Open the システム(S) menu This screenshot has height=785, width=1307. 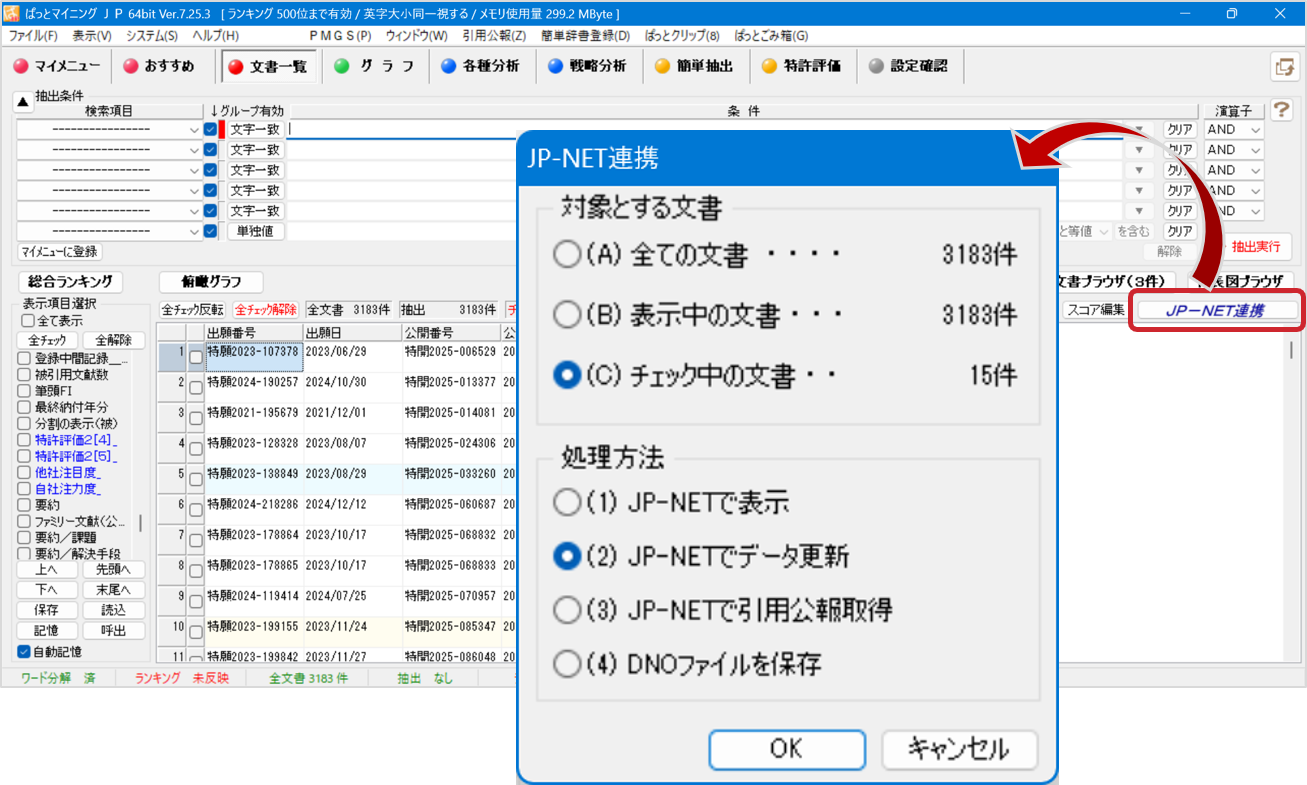point(152,35)
